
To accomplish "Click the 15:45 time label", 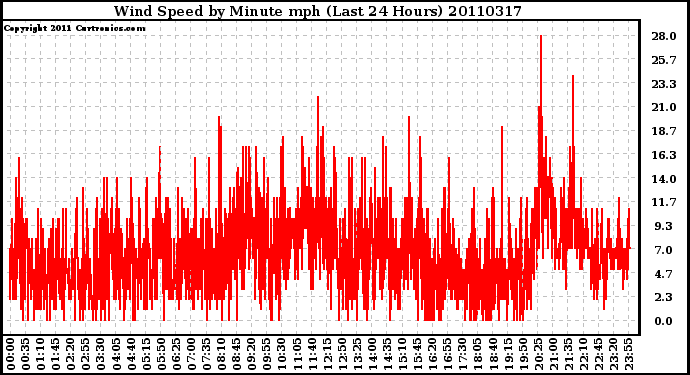I will pos(418,354).
